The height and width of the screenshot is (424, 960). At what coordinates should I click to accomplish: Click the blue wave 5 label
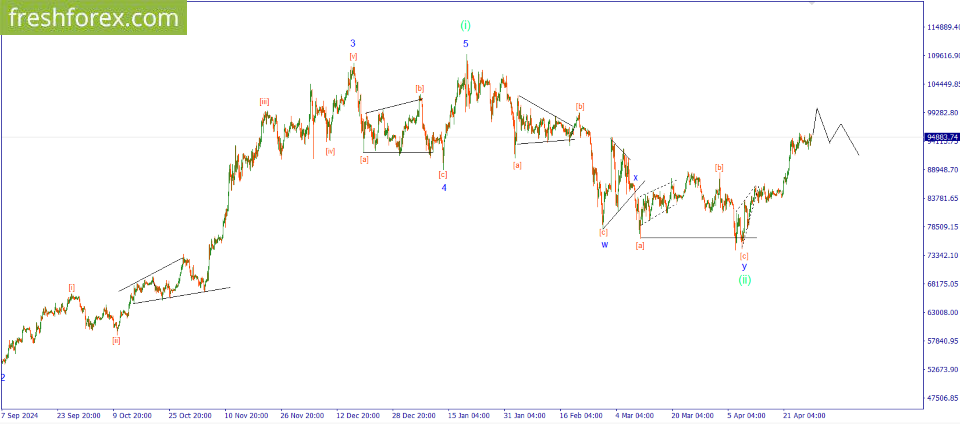tap(465, 44)
